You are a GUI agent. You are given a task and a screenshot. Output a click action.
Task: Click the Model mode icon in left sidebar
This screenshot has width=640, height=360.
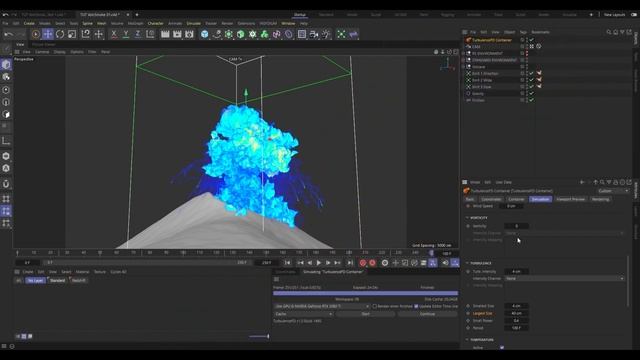pyautogui.click(x=6, y=64)
